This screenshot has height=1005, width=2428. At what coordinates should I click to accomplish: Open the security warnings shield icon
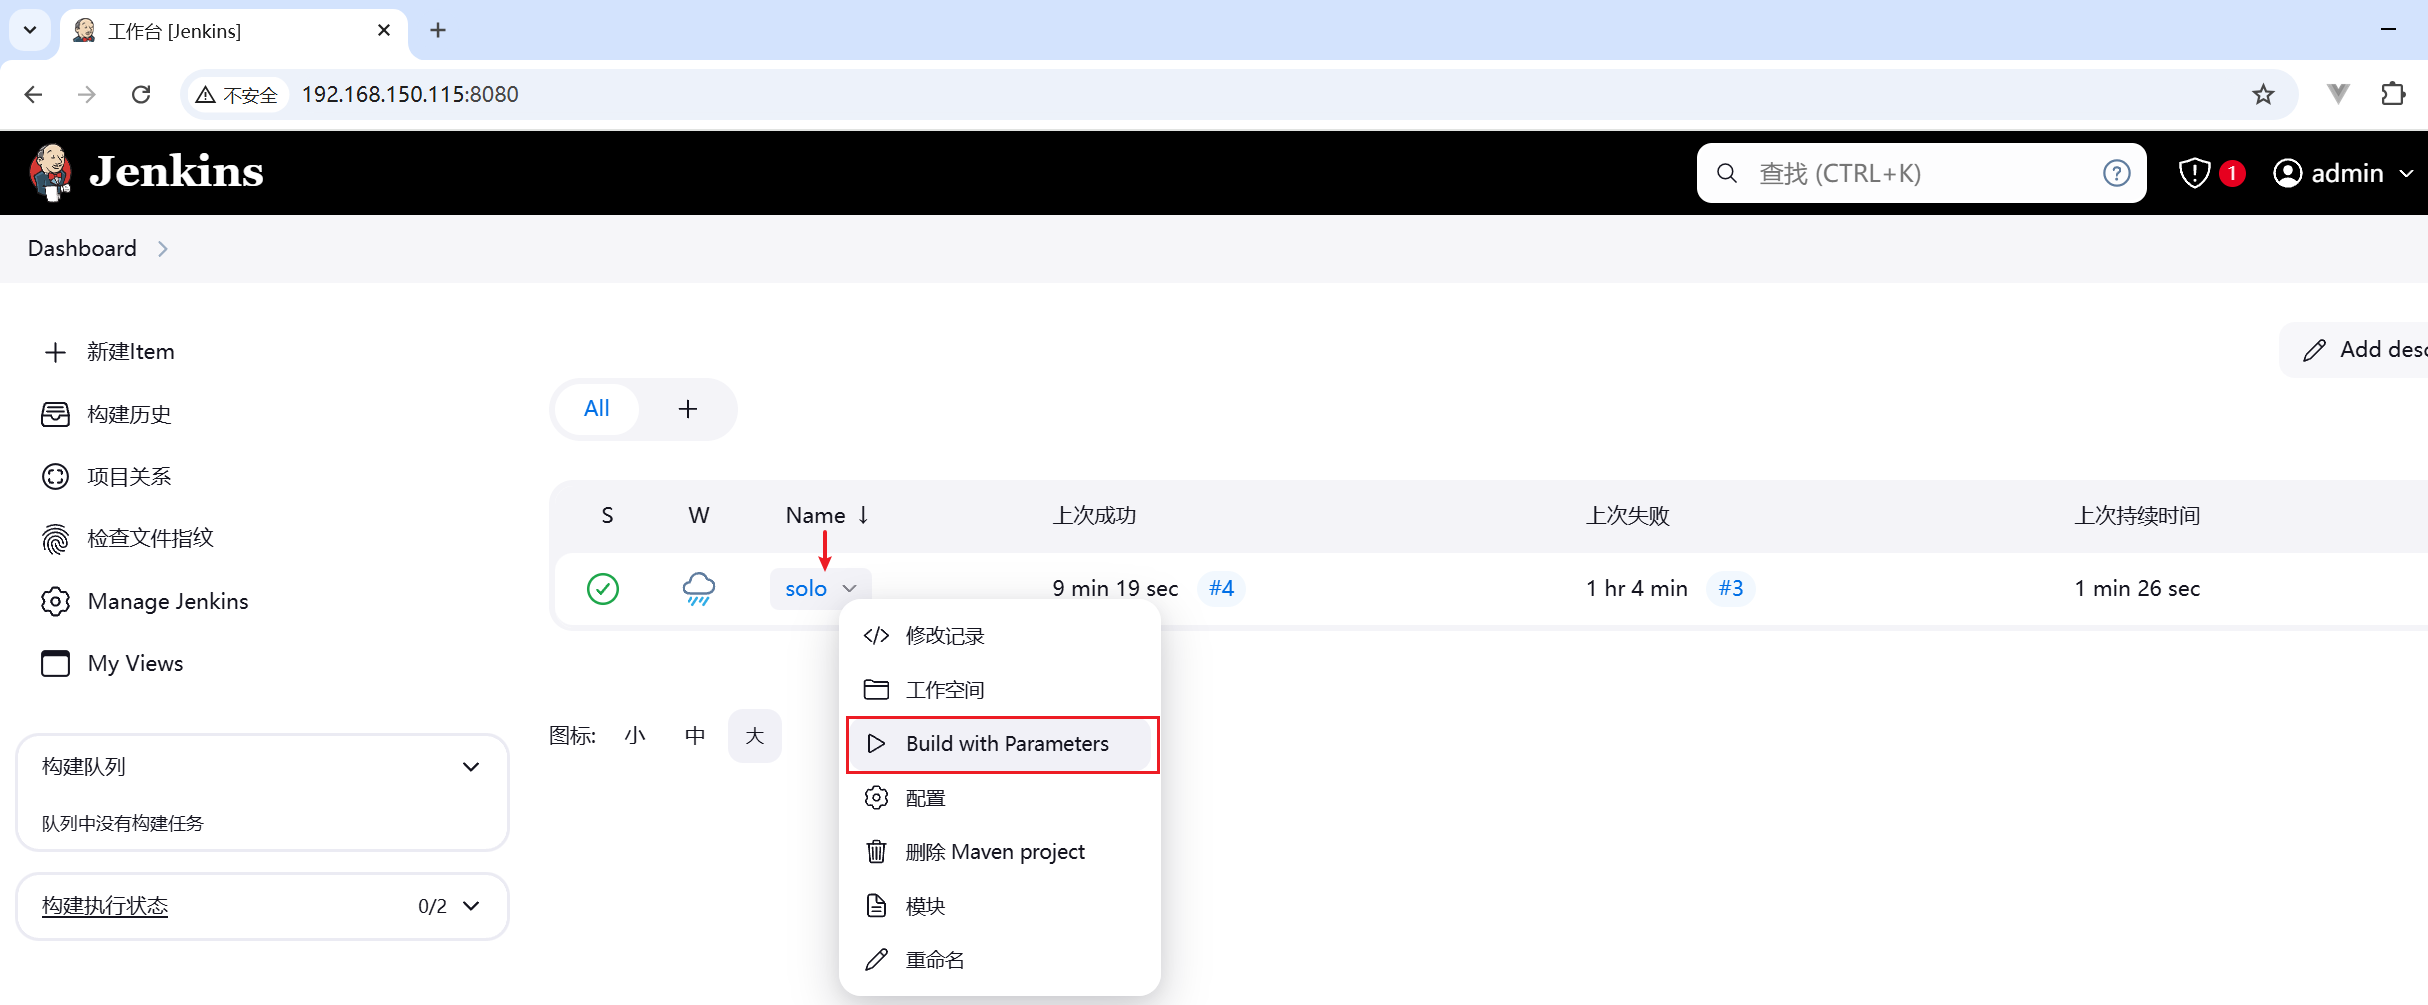pyautogui.click(x=2194, y=173)
